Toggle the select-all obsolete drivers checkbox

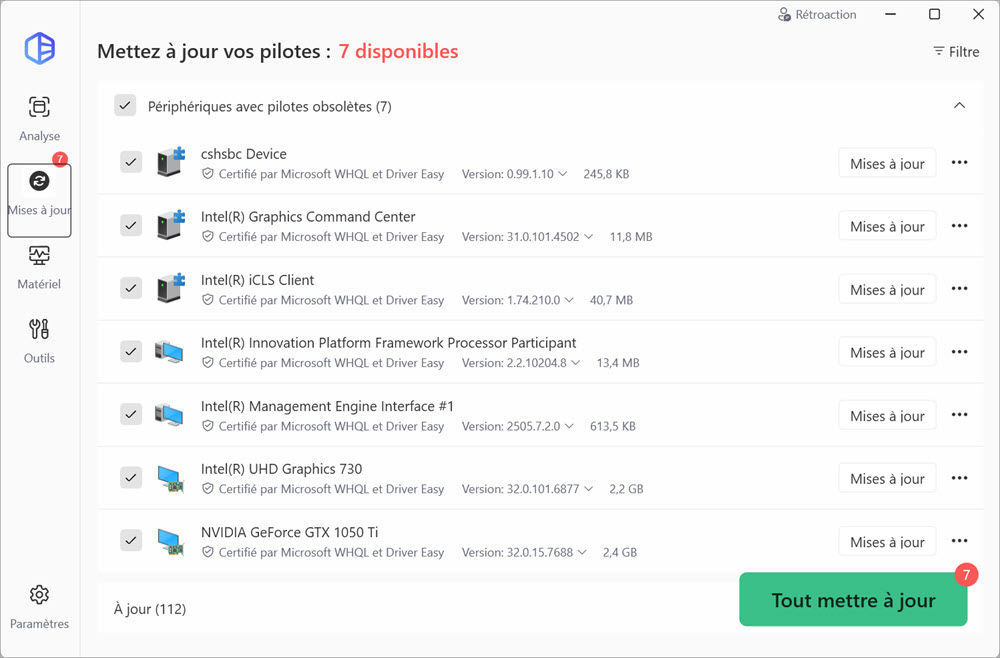125,106
